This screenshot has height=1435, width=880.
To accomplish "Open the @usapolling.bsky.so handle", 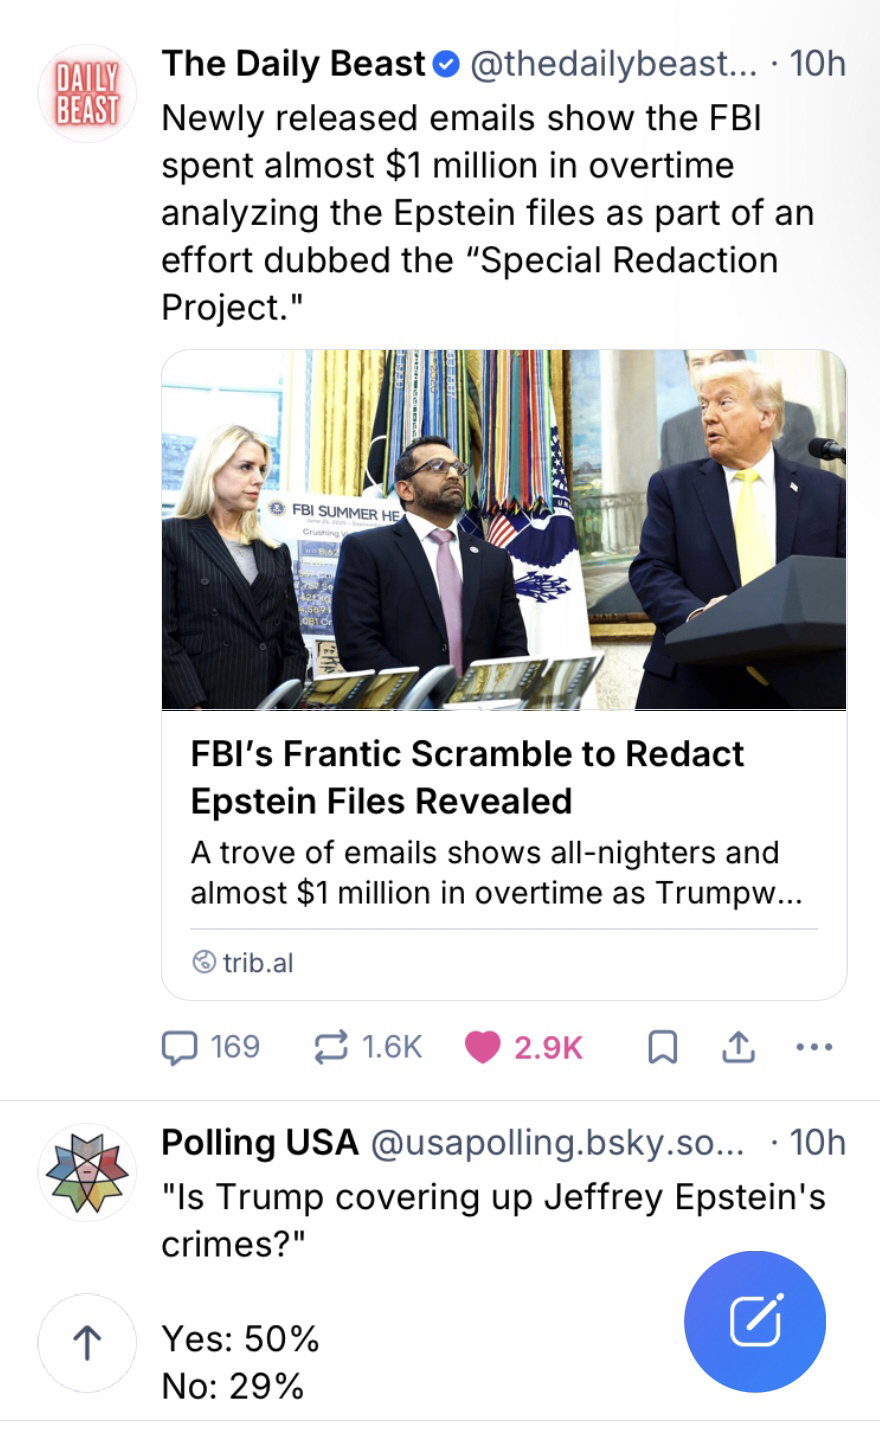I will coord(557,1142).
